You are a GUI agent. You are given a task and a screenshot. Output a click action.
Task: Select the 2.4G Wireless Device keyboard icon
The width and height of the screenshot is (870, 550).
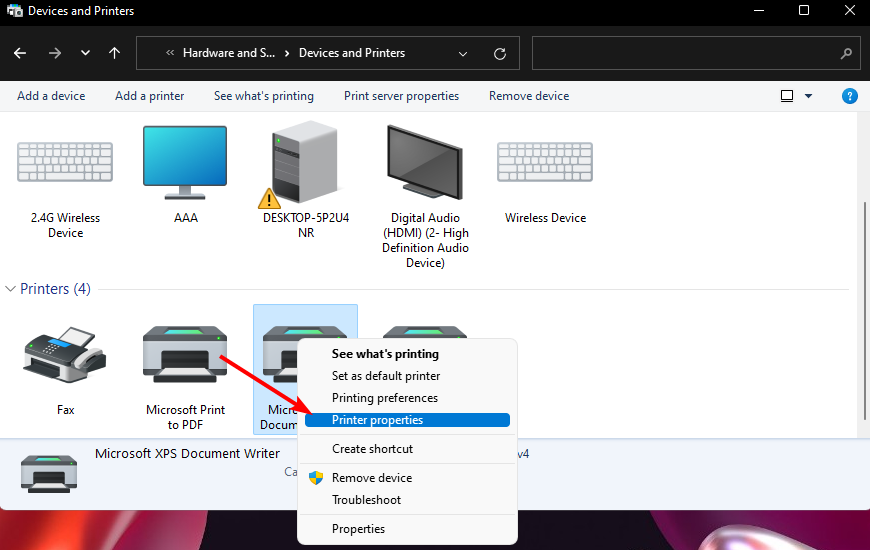[65, 162]
